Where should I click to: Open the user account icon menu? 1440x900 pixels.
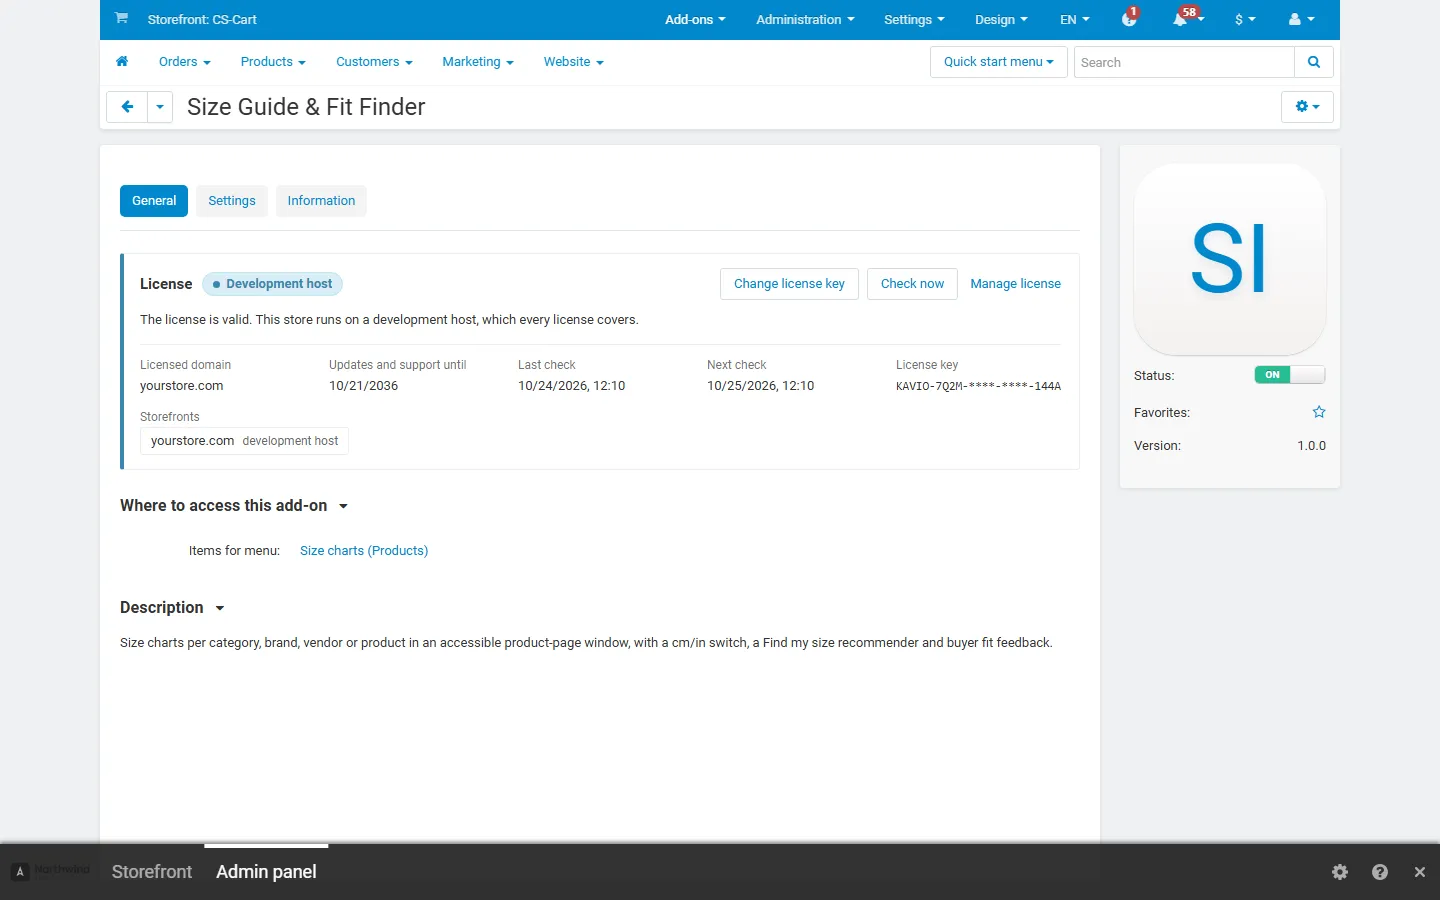pyautogui.click(x=1301, y=19)
